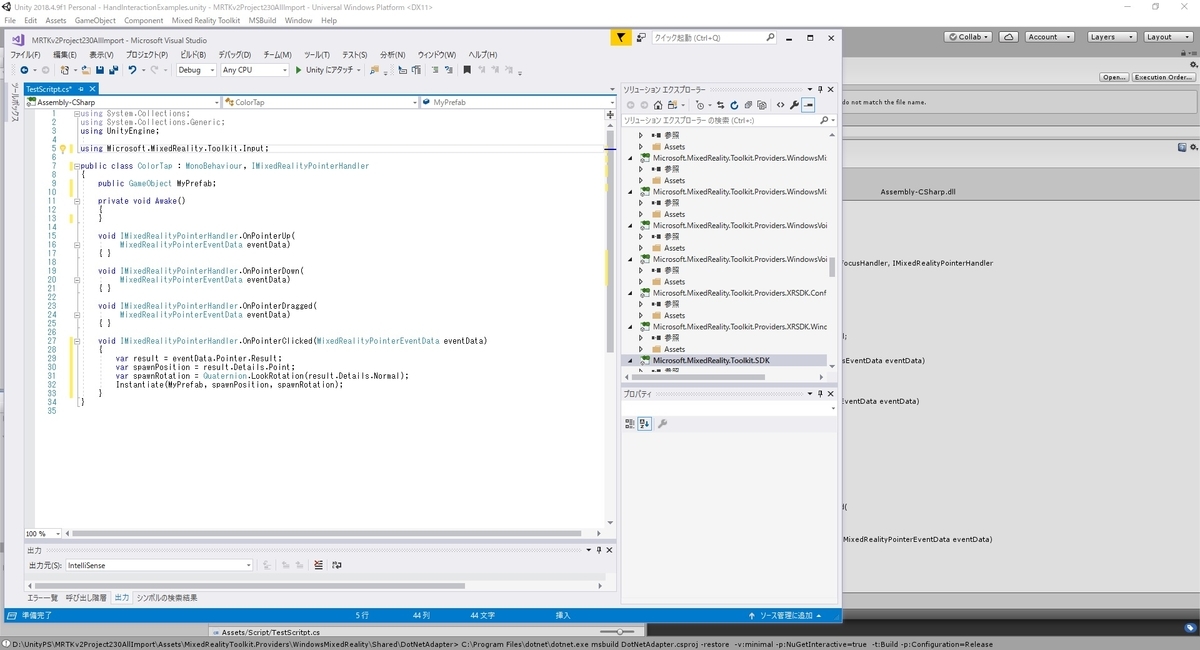The width and height of the screenshot is (1200, 650).
Task: Click the Home icon in Solution Explorer
Action: pos(658,105)
